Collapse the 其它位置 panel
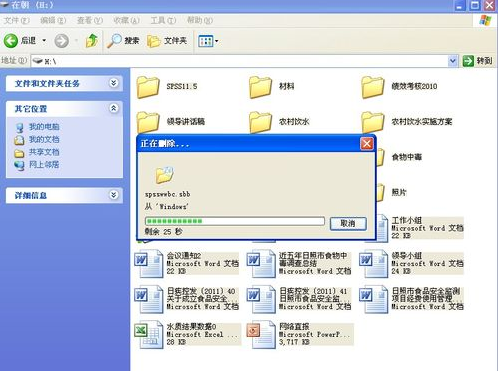Viewport: 498px width, 375px height. tap(114, 108)
